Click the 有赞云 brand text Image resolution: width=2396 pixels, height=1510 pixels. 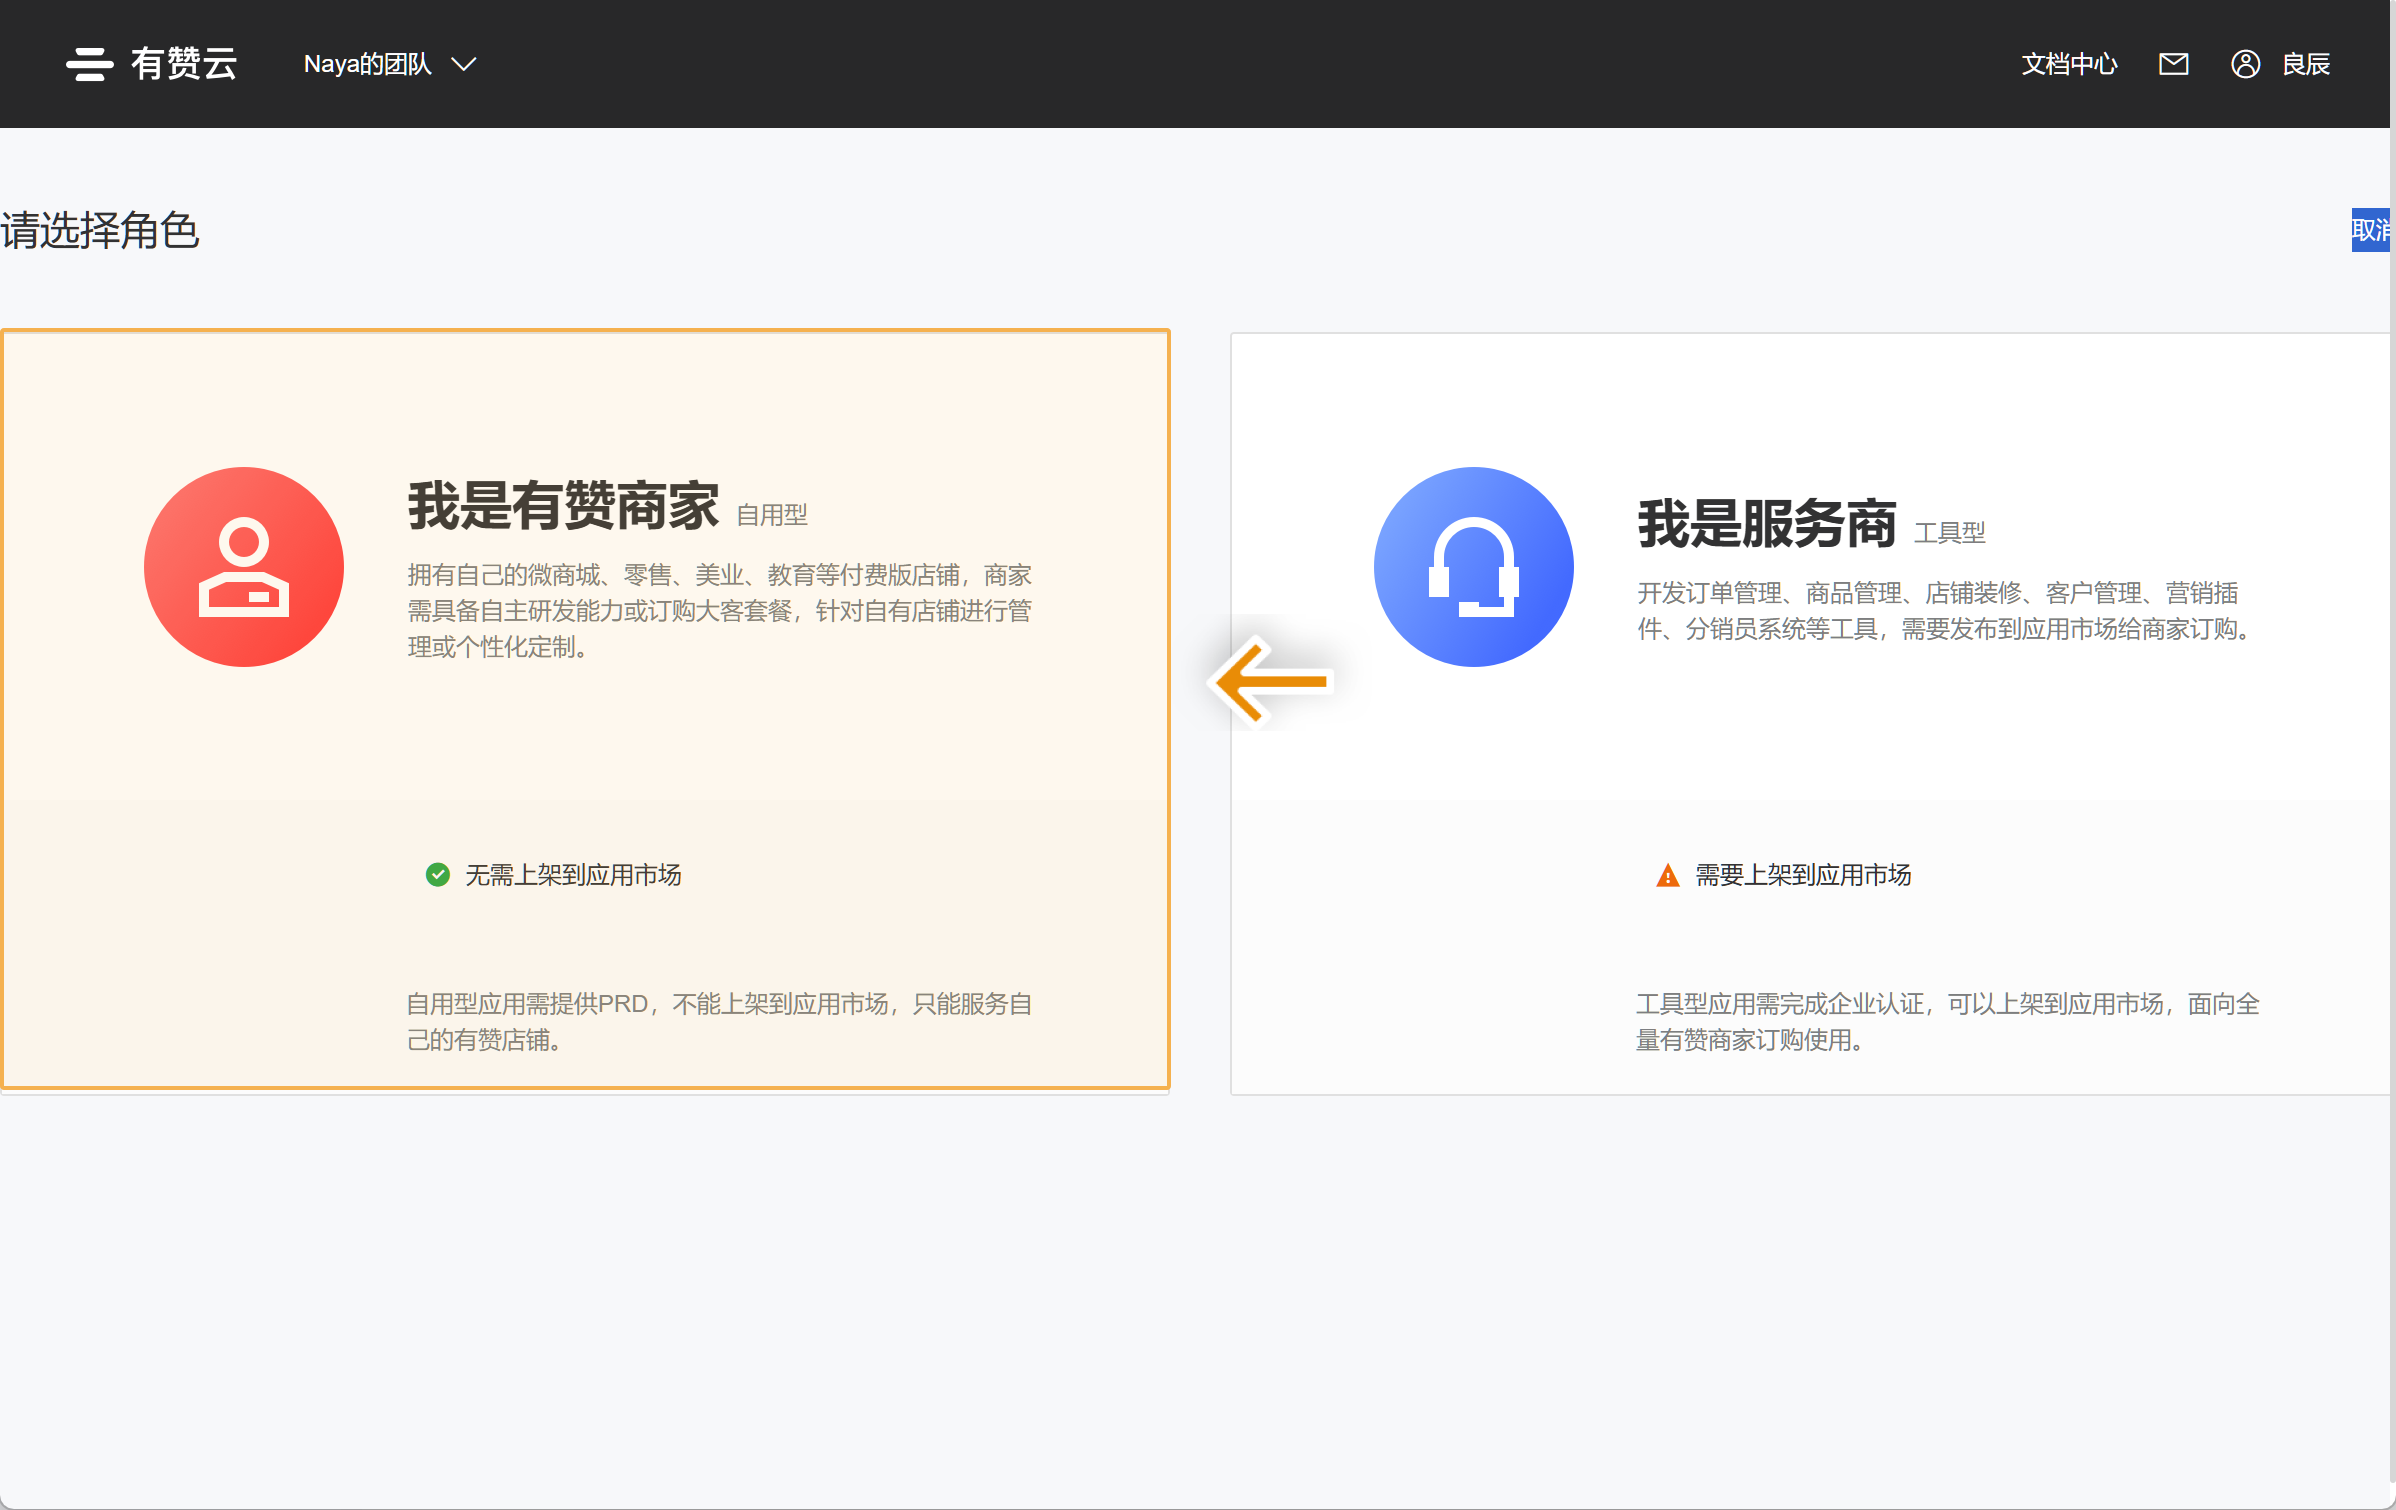[184, 64]
